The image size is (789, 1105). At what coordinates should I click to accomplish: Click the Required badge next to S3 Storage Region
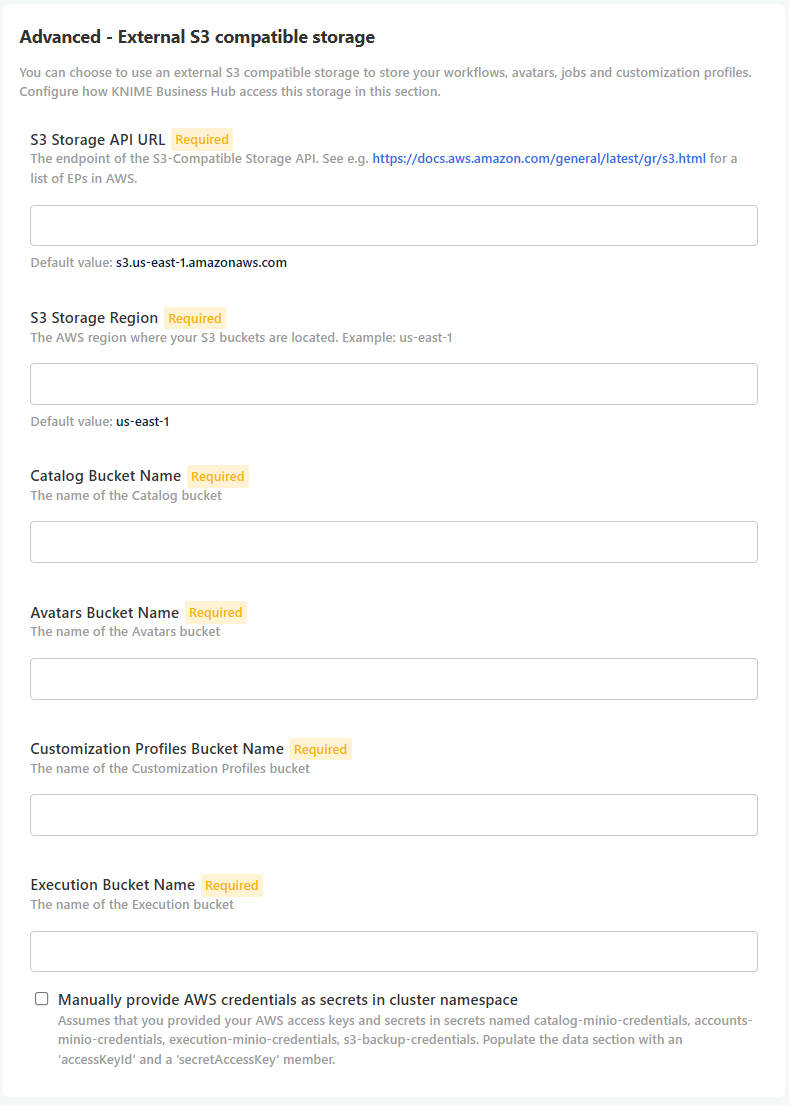(195, 318)
